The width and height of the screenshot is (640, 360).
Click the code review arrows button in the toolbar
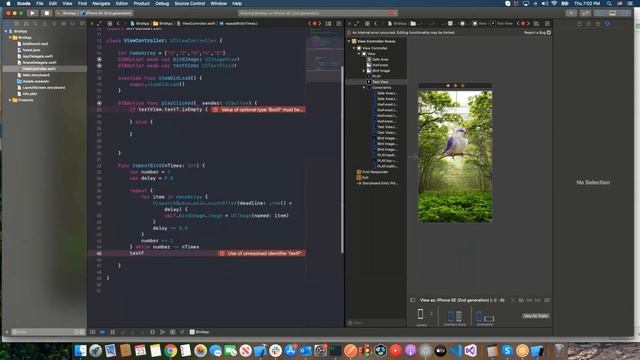[x=585, y=13]
